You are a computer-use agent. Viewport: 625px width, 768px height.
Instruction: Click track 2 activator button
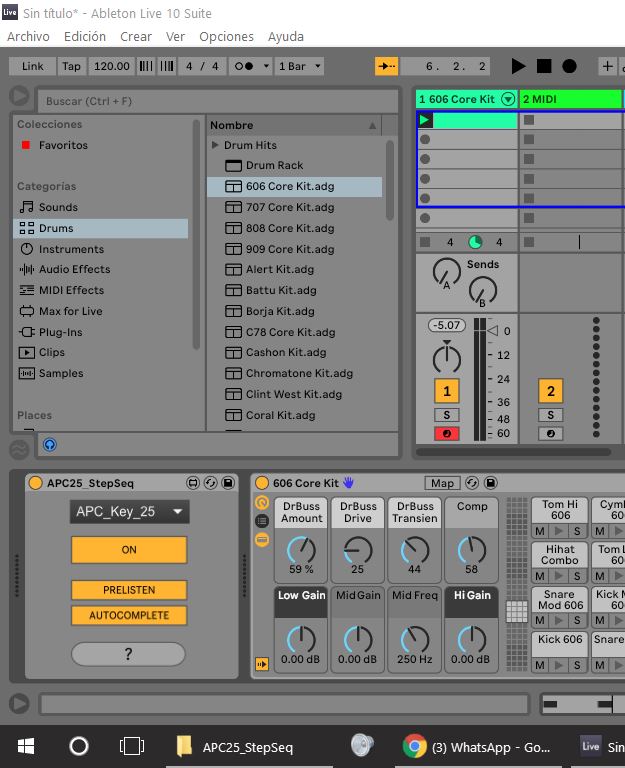(551, 391)
